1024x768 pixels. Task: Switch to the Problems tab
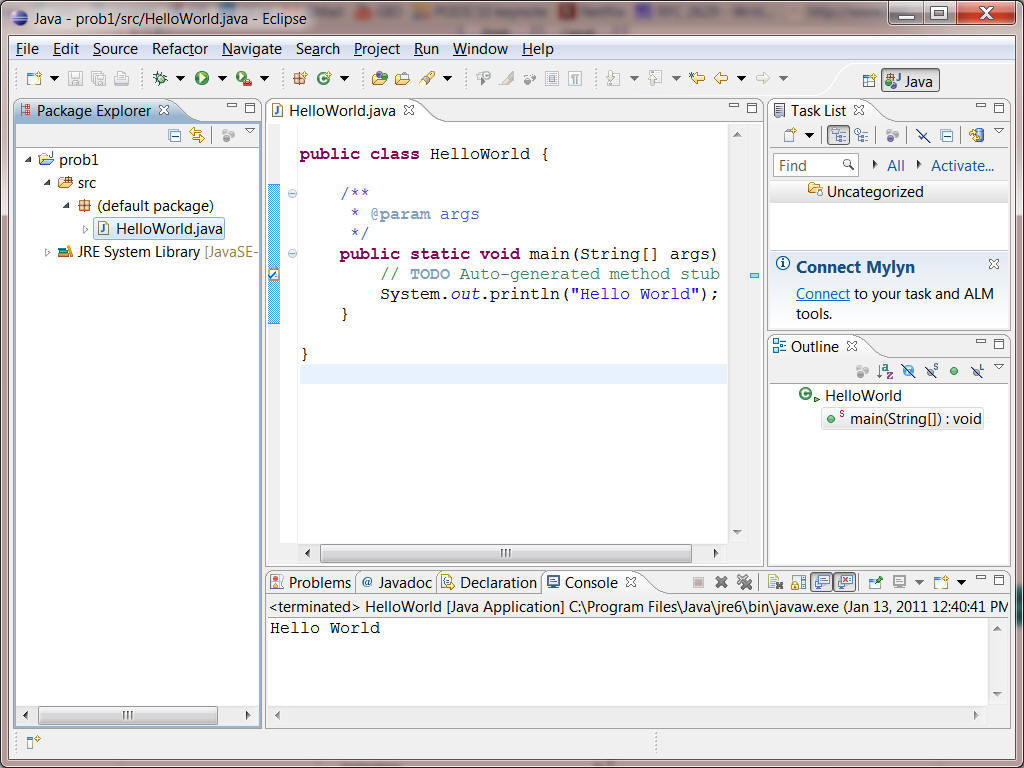tap(311, 583)
